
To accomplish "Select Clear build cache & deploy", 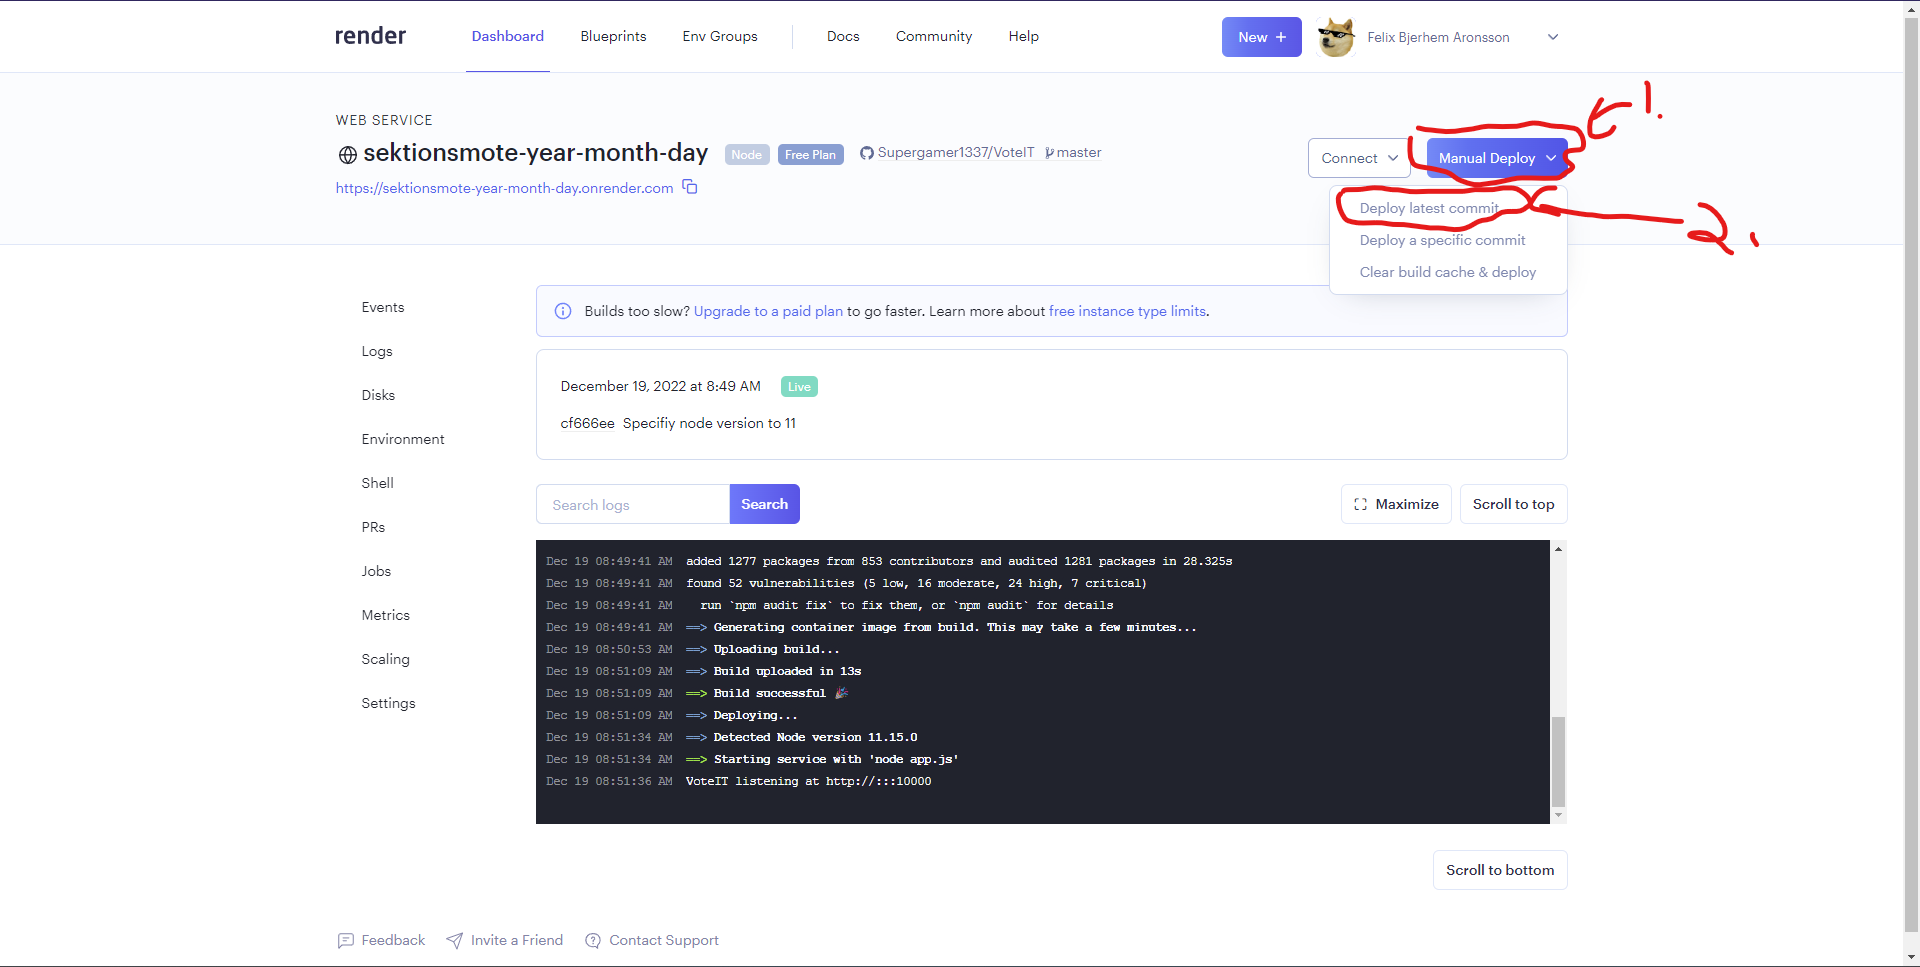I will coord(1448,272).
